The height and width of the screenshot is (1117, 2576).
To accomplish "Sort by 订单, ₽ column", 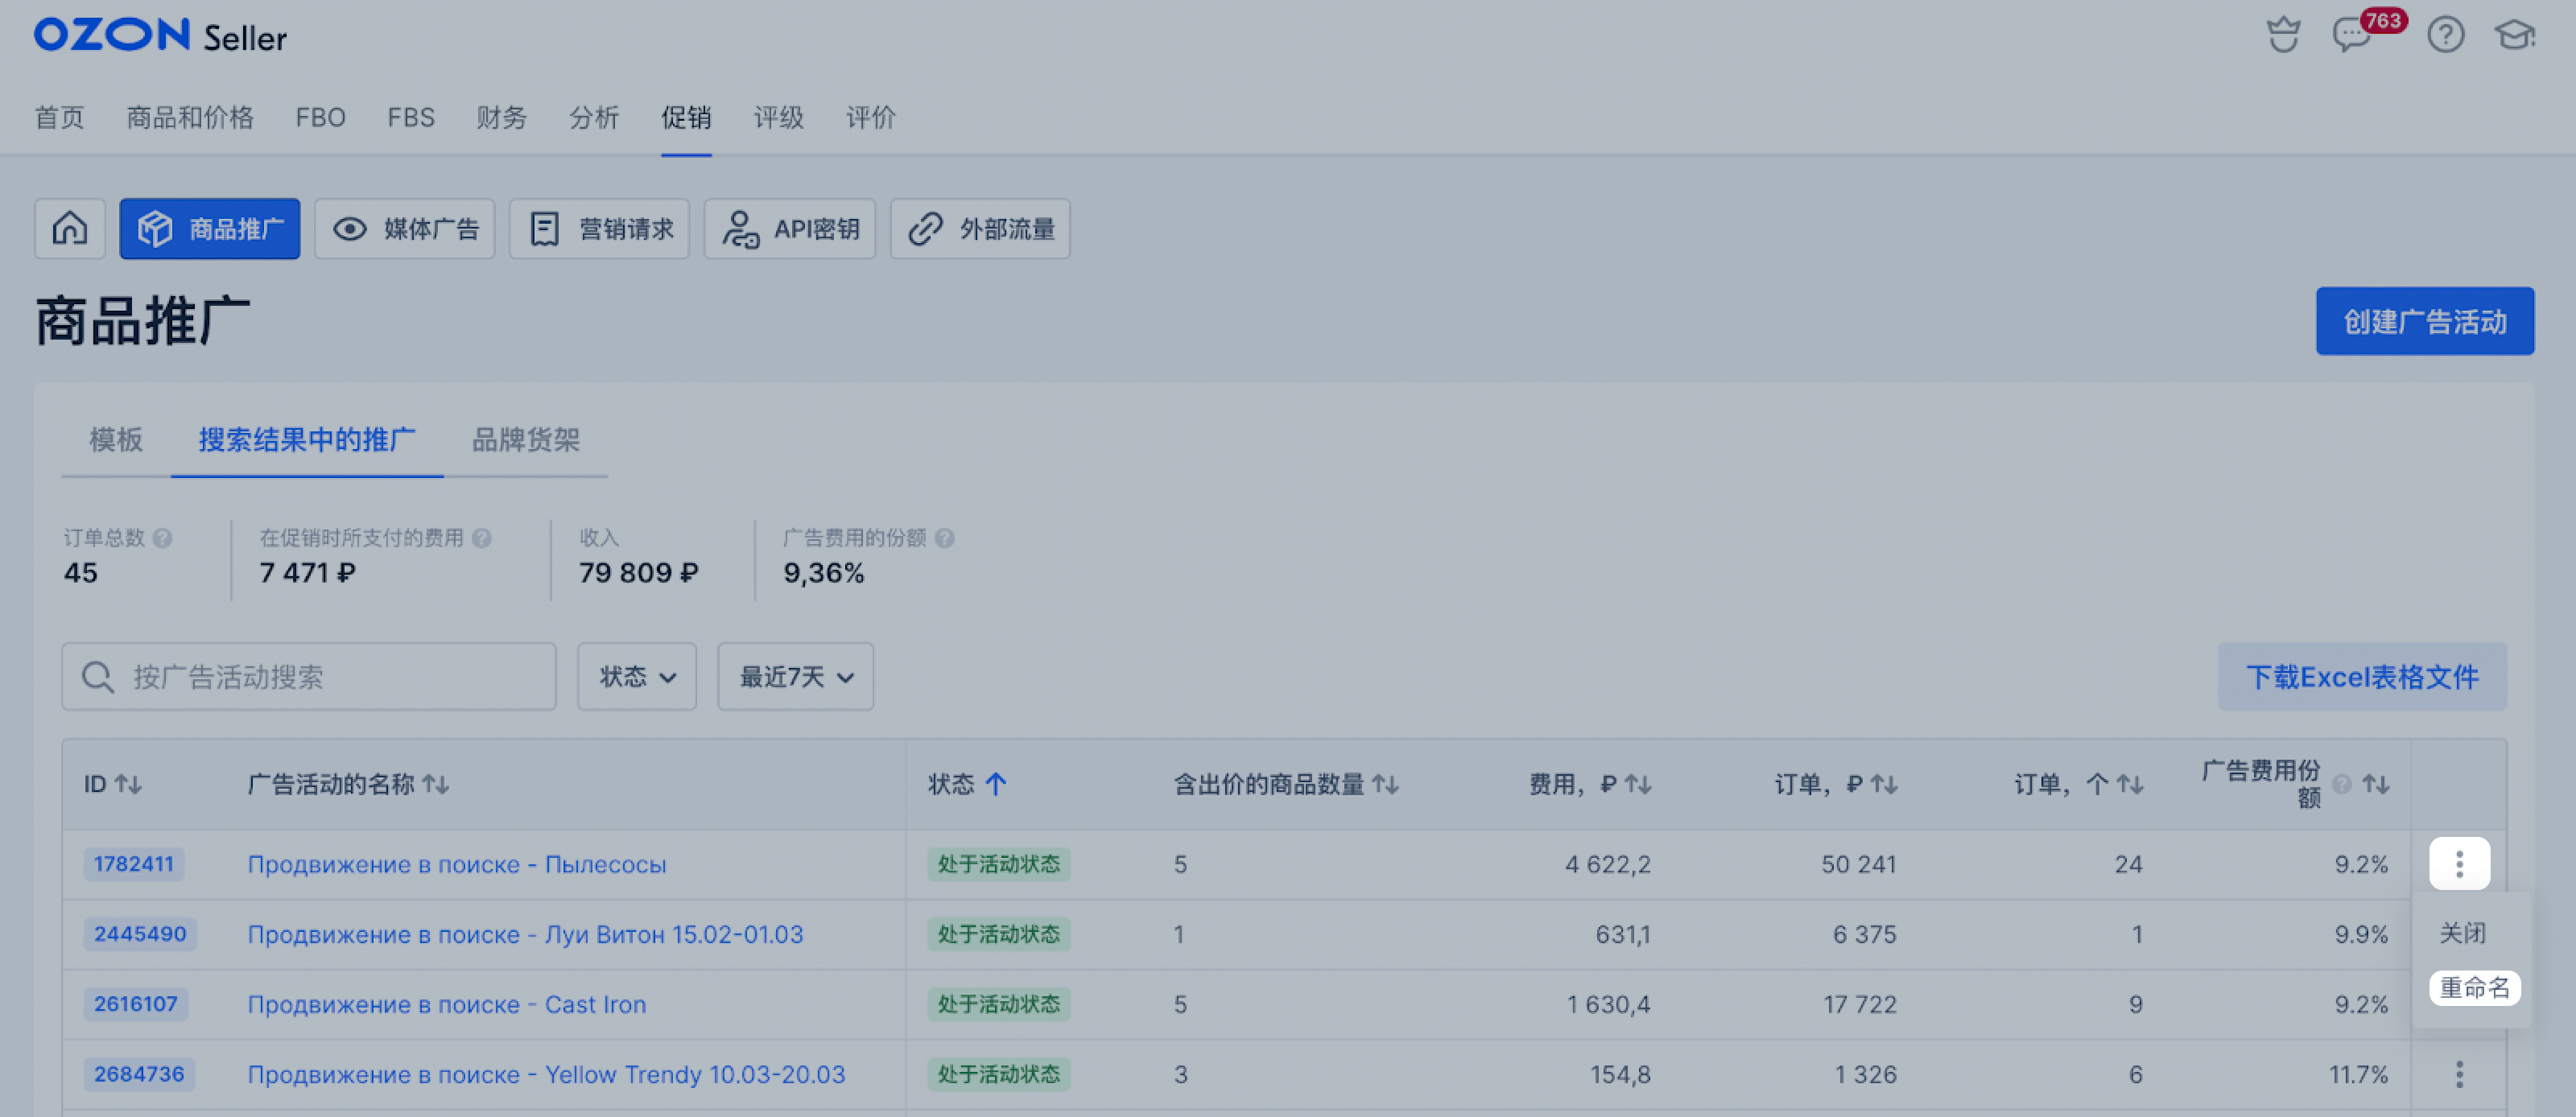I will [1884, 784].
